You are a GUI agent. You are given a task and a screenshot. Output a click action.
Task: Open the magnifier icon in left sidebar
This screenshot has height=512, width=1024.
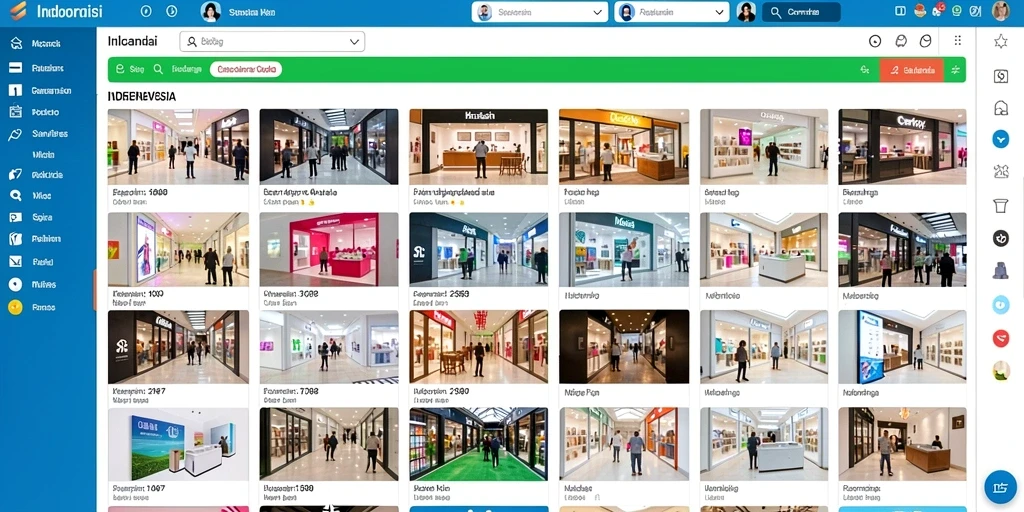click(x=16, y=195)
